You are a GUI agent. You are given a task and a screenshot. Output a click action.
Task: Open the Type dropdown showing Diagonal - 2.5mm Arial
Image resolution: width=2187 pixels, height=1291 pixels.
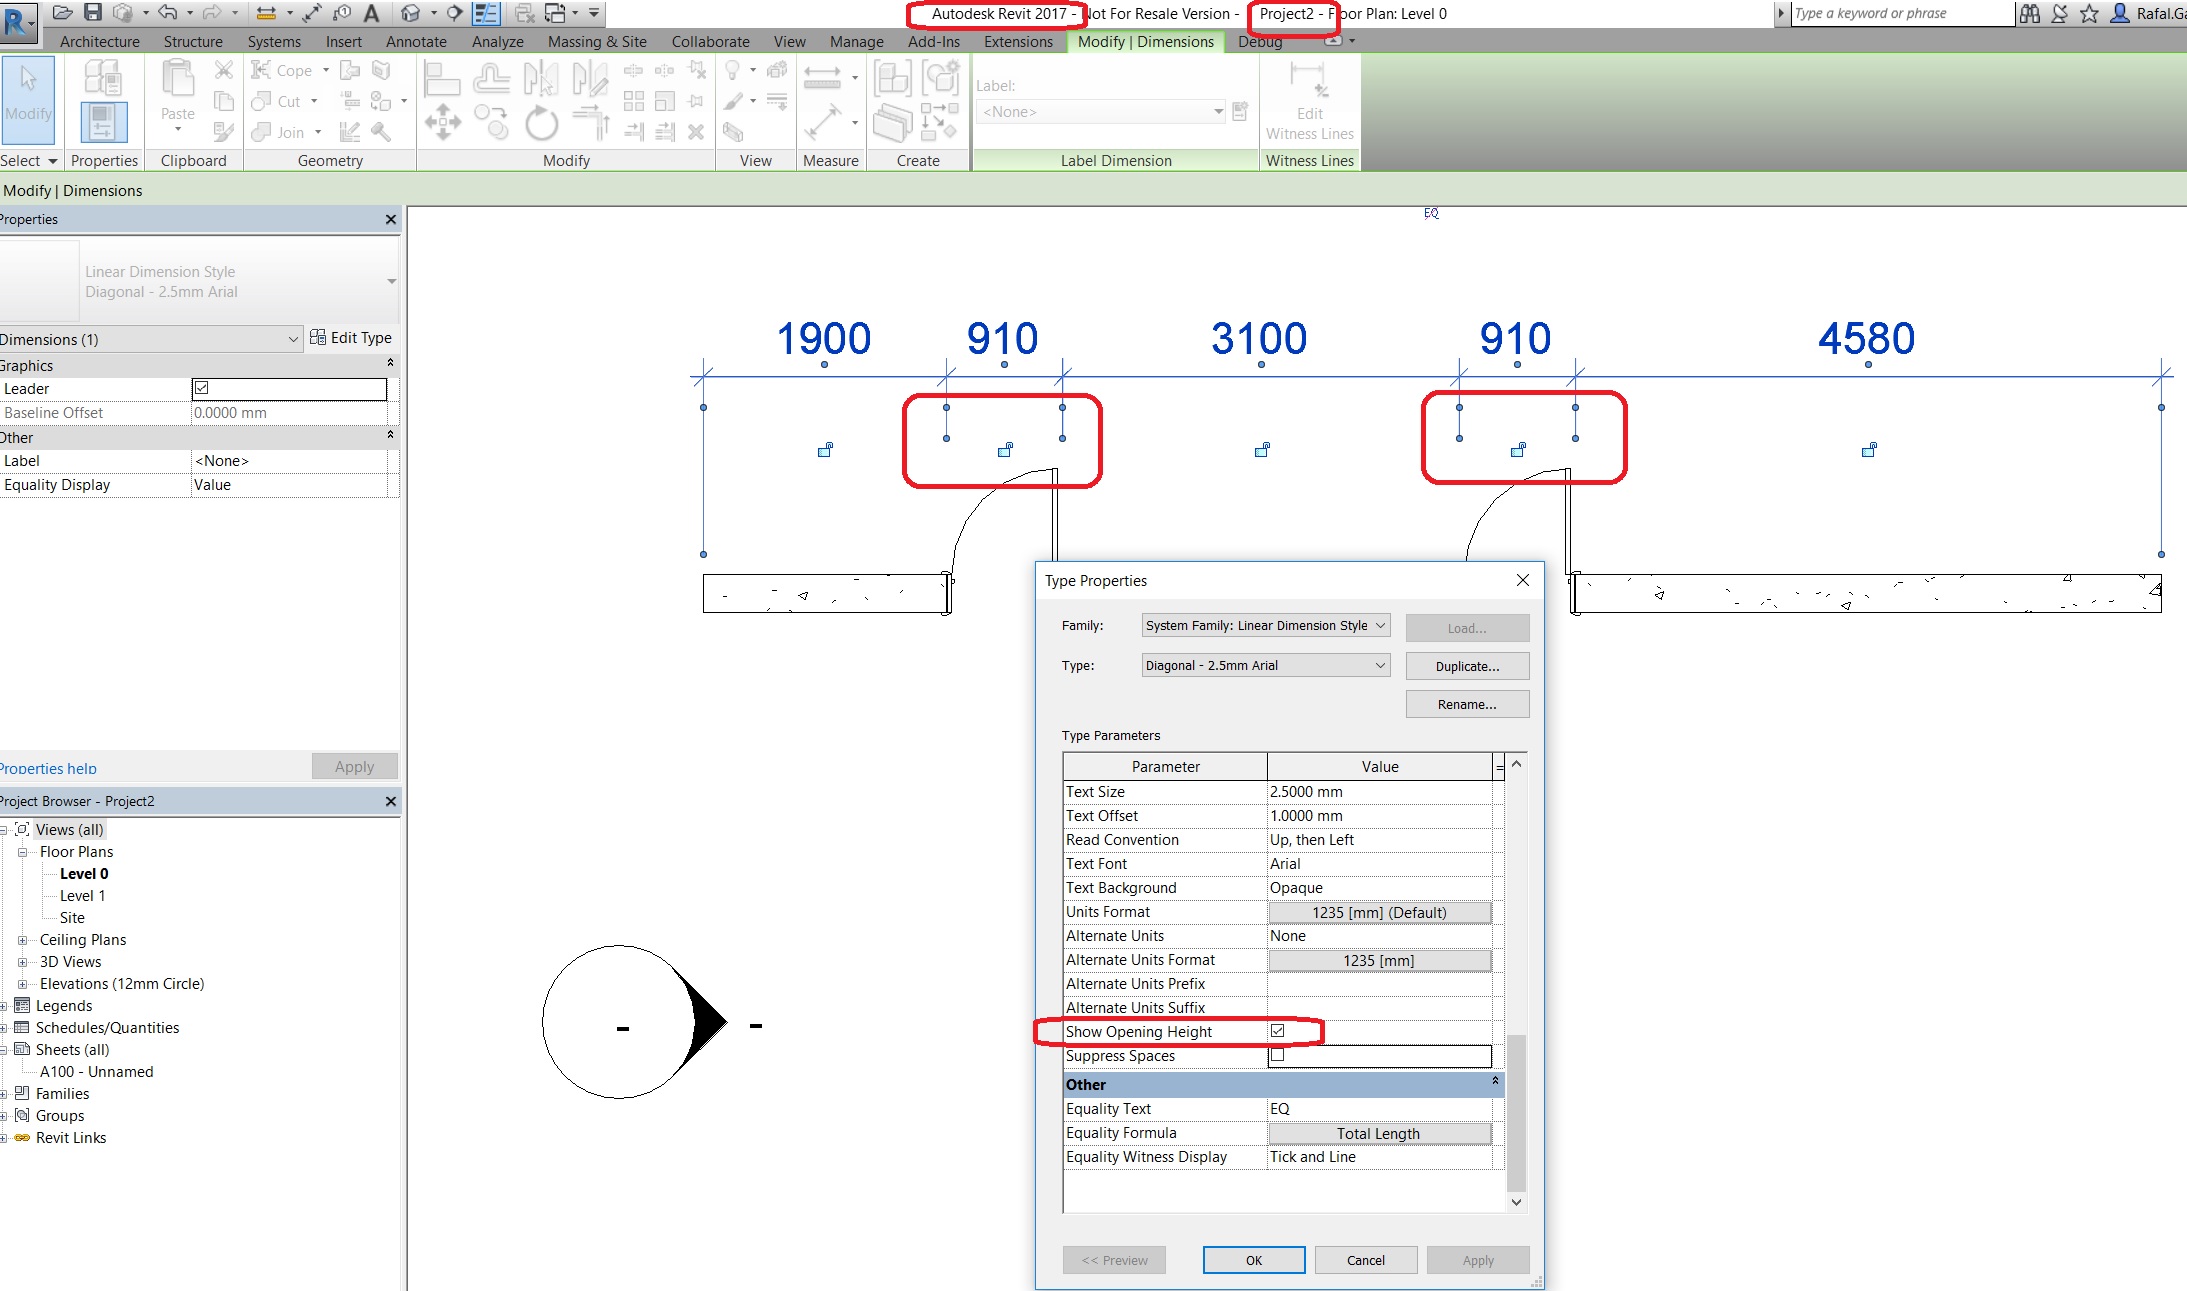click(1264, 665)
